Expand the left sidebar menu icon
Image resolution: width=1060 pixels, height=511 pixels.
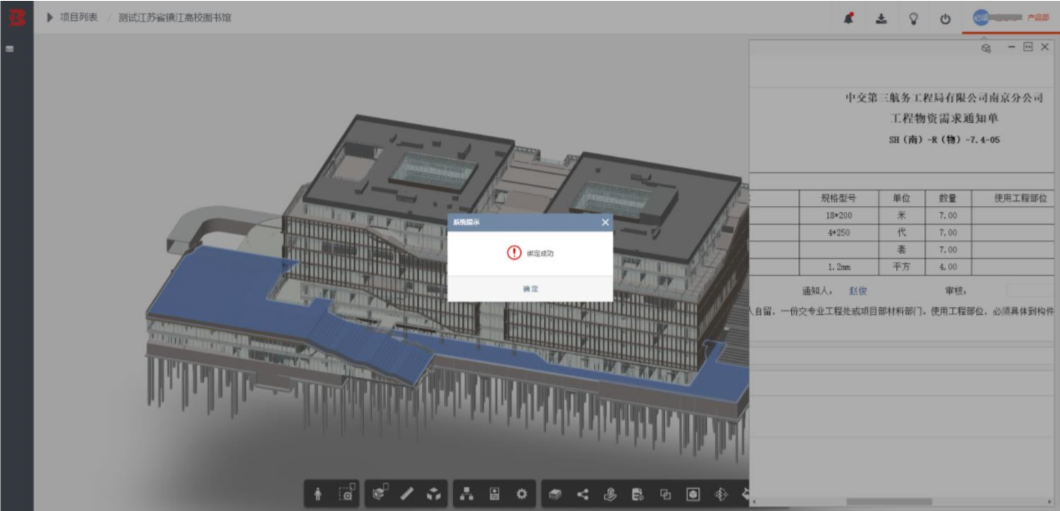(9, 49)
